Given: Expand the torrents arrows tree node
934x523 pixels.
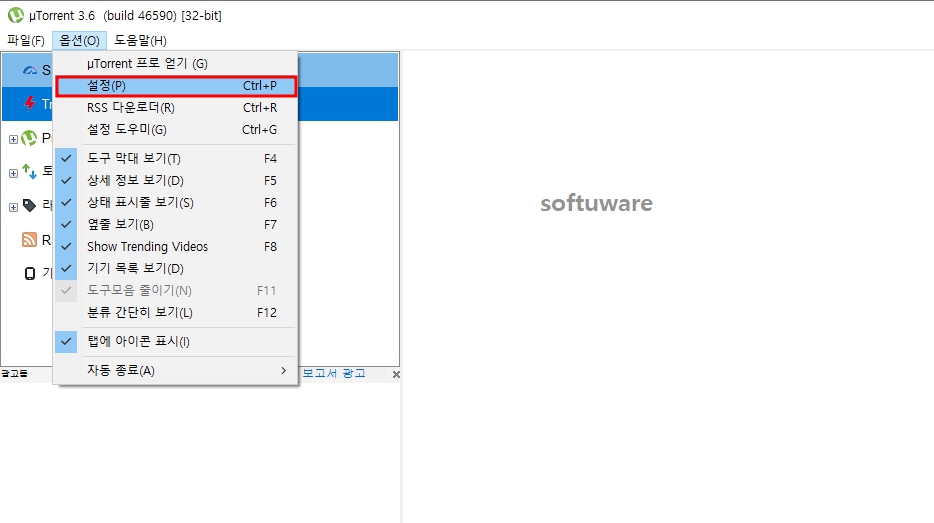Looking at the screenshot, I should pos(13,173).
